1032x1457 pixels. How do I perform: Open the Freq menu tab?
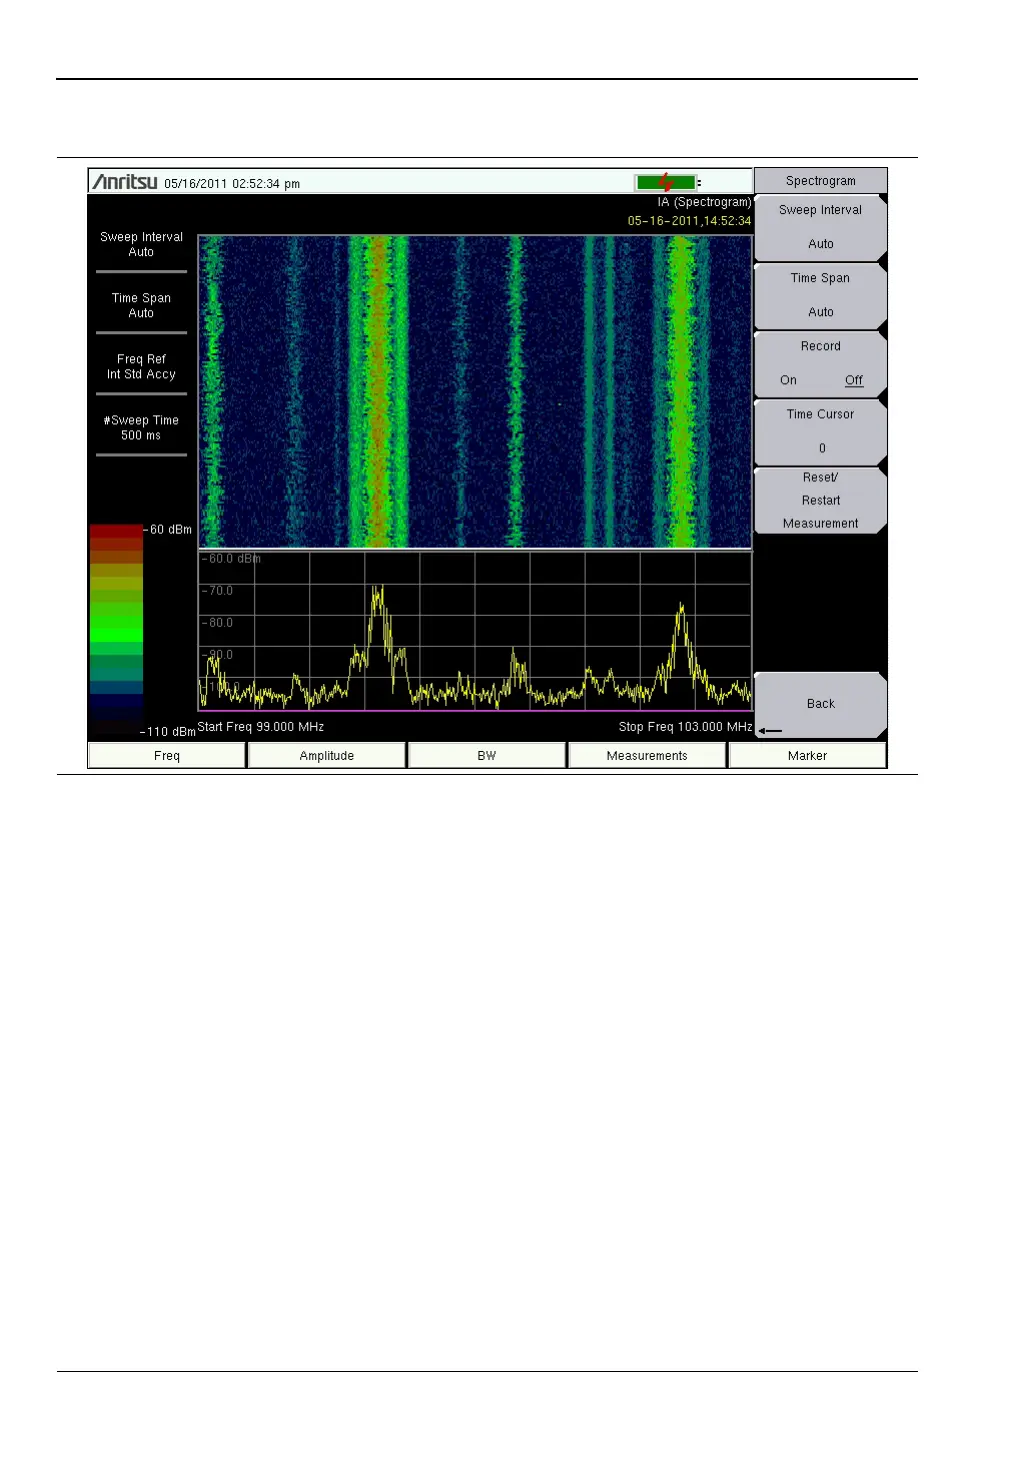167,755
